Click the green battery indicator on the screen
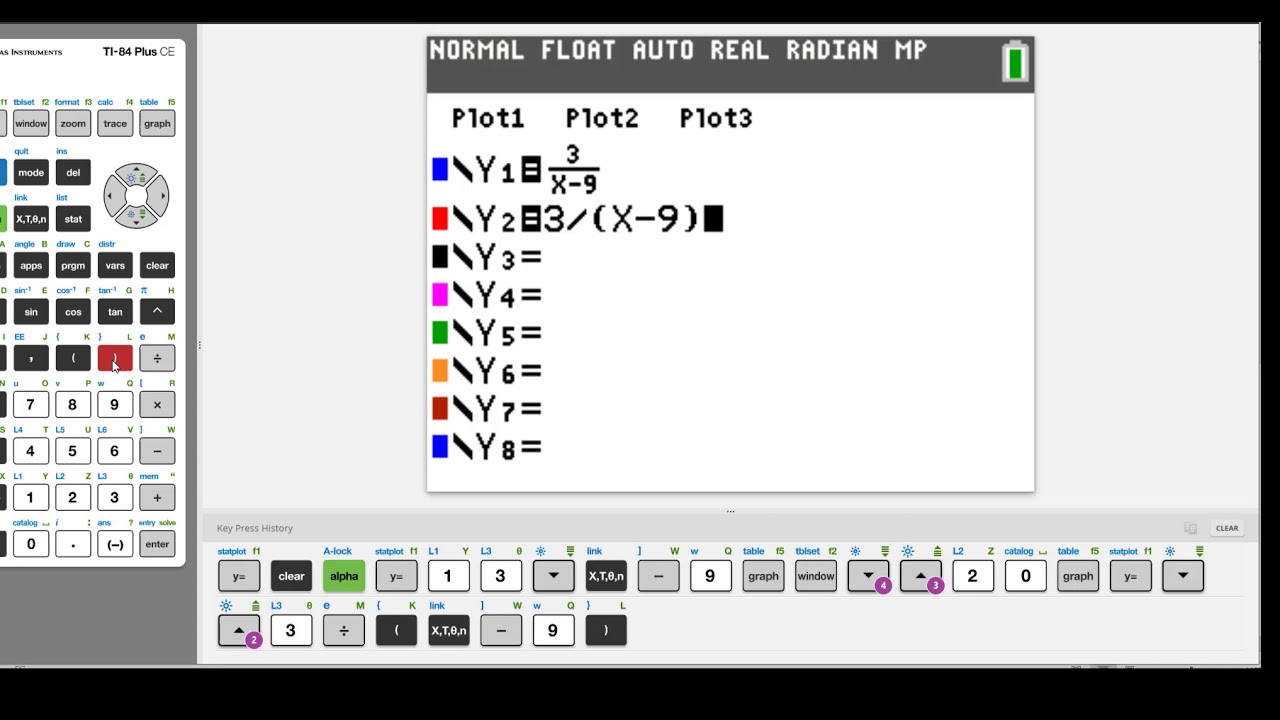 (1016, 62)
